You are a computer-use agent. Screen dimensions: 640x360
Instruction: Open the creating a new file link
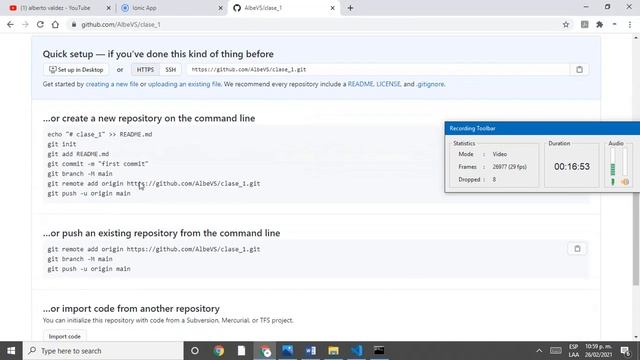click(x=112, y=84)
